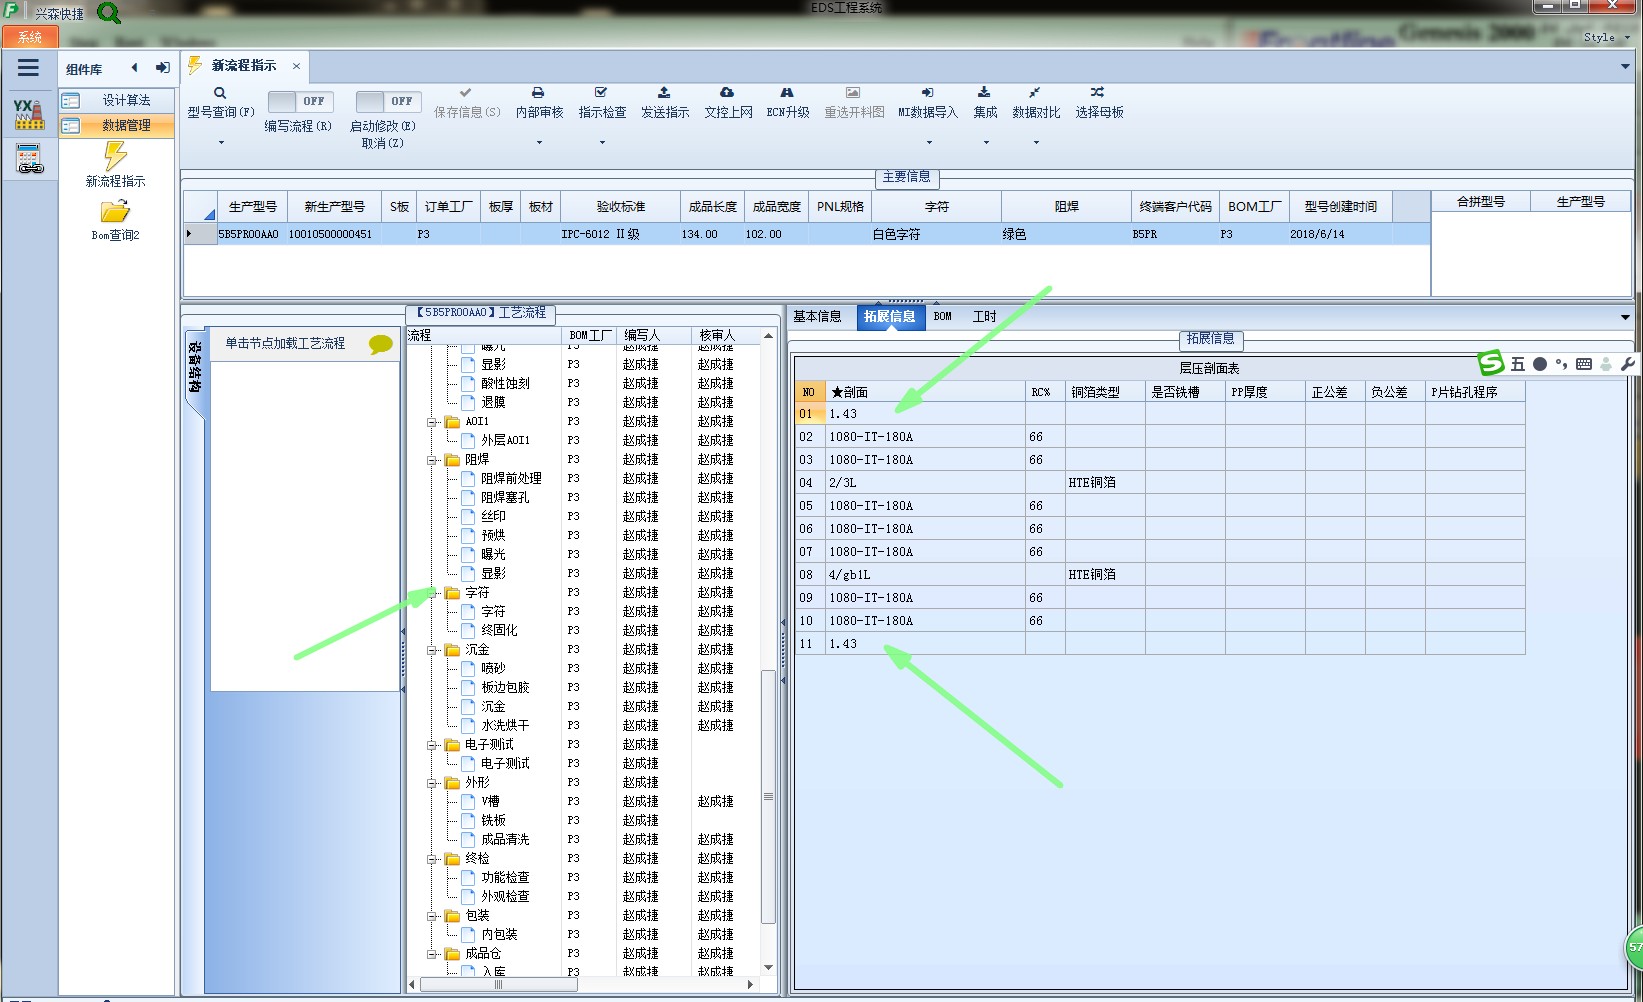
Task: Click the 设计算法 list icon
Action: pos(71,100)
